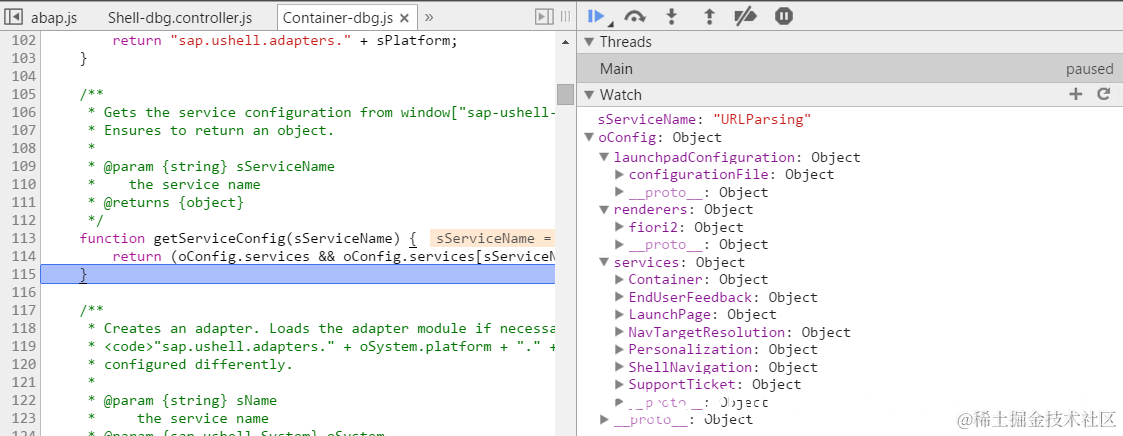Resume script execution
1123x436 pixels.
(x=597, y=16)
